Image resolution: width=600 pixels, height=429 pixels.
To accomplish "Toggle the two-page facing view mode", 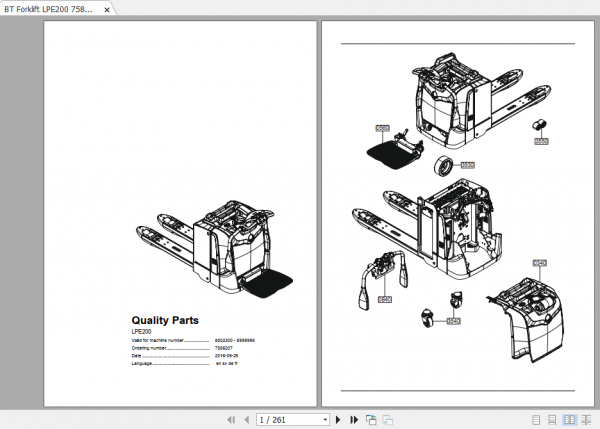I will pos(569,420).
